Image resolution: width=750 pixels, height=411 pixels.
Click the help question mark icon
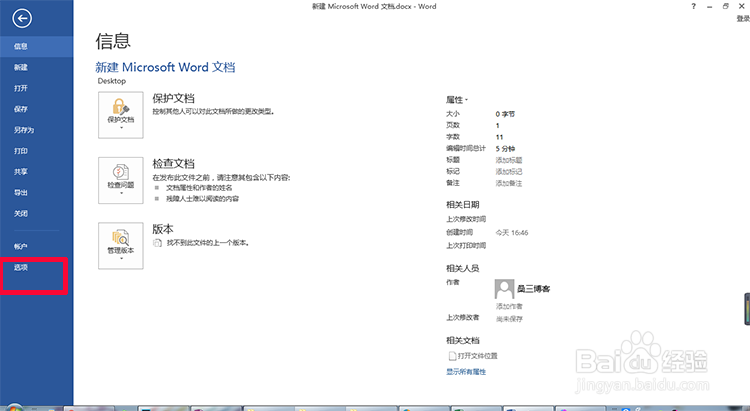coord(694,6)
